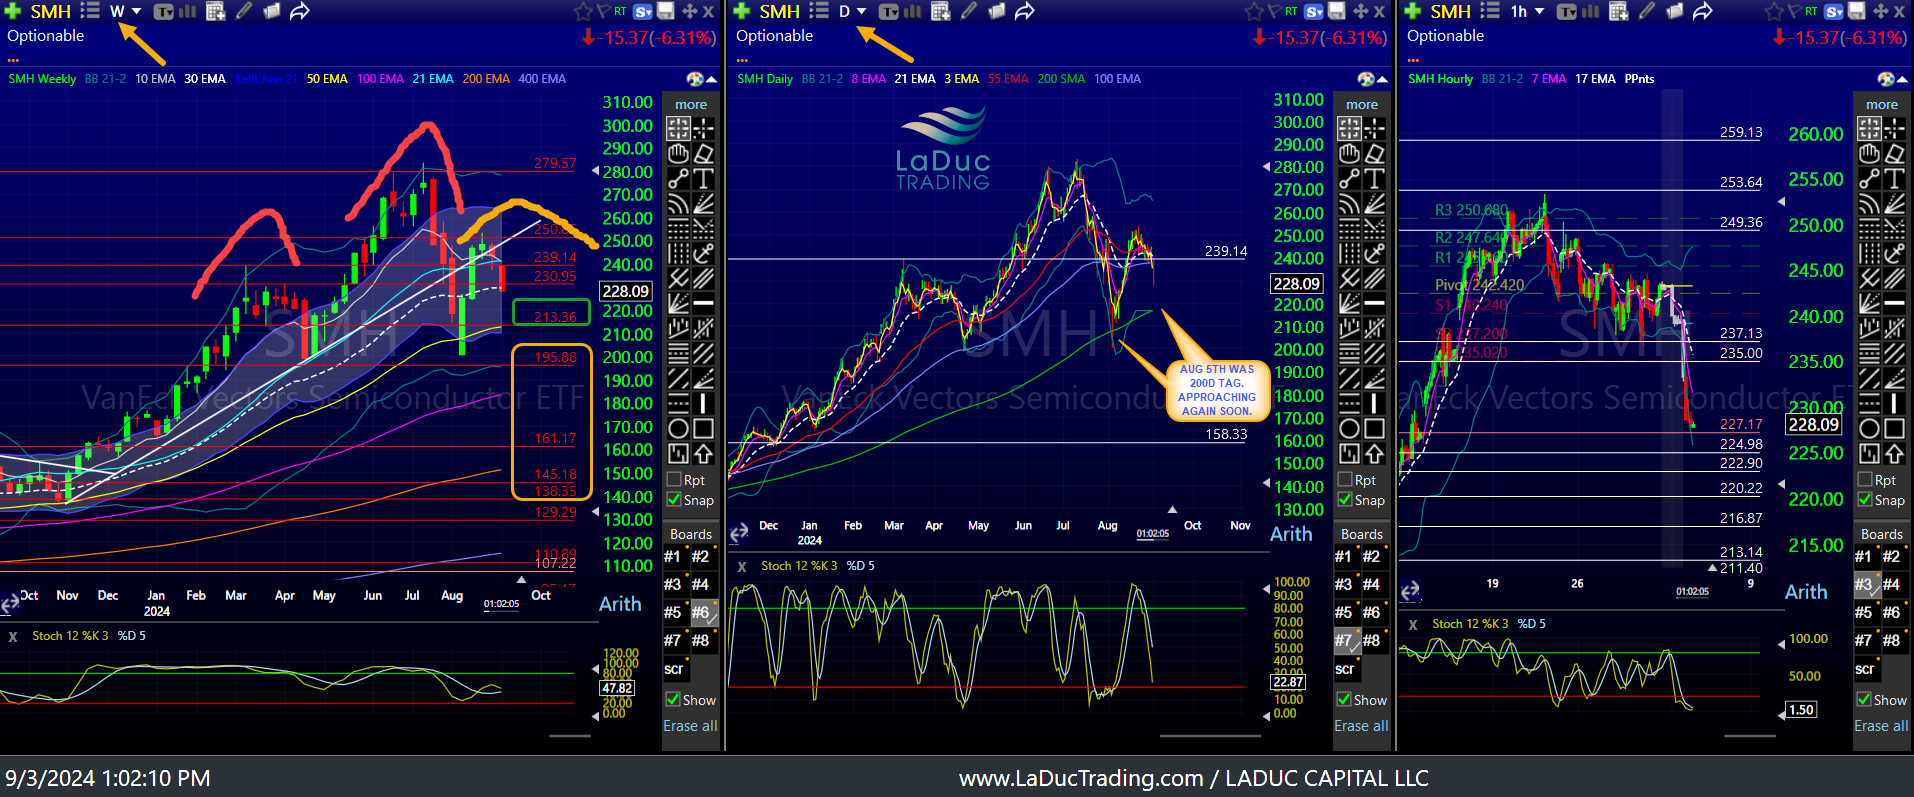Screen dimensions: 1914x797
Task: Click Arith scale label on hourly chart
Action: (x=1806, y=592)
